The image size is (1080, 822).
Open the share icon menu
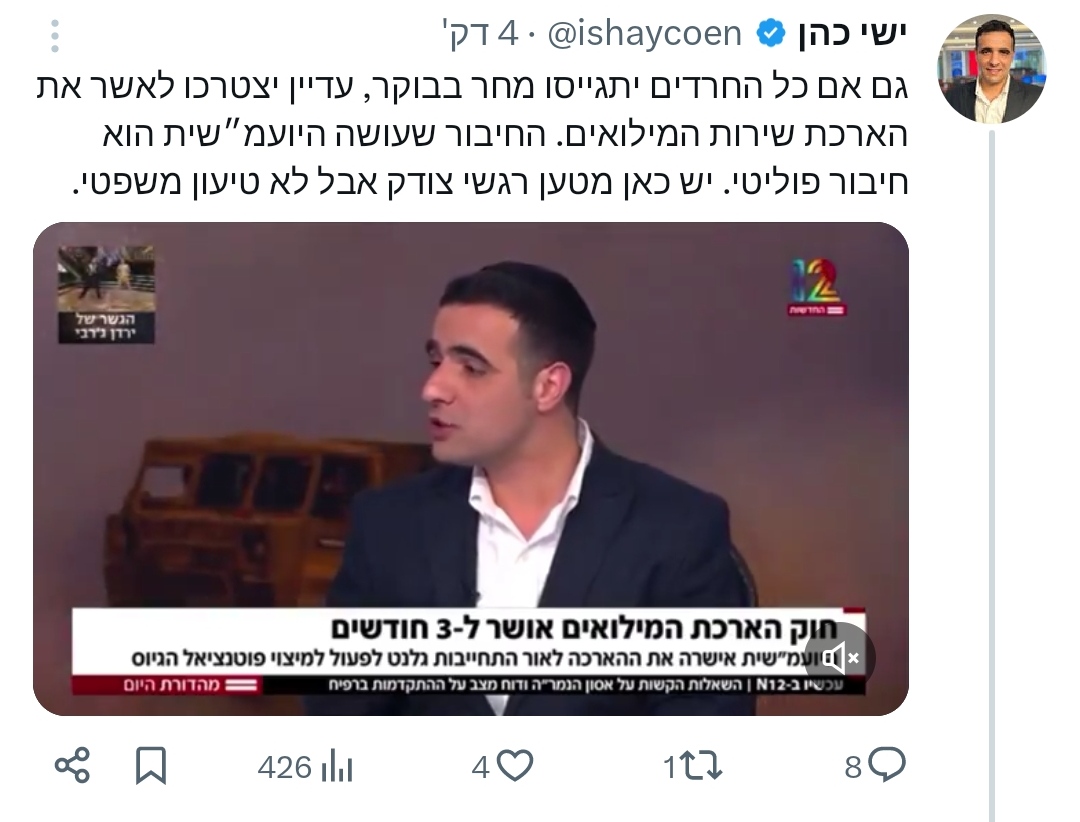72,766
